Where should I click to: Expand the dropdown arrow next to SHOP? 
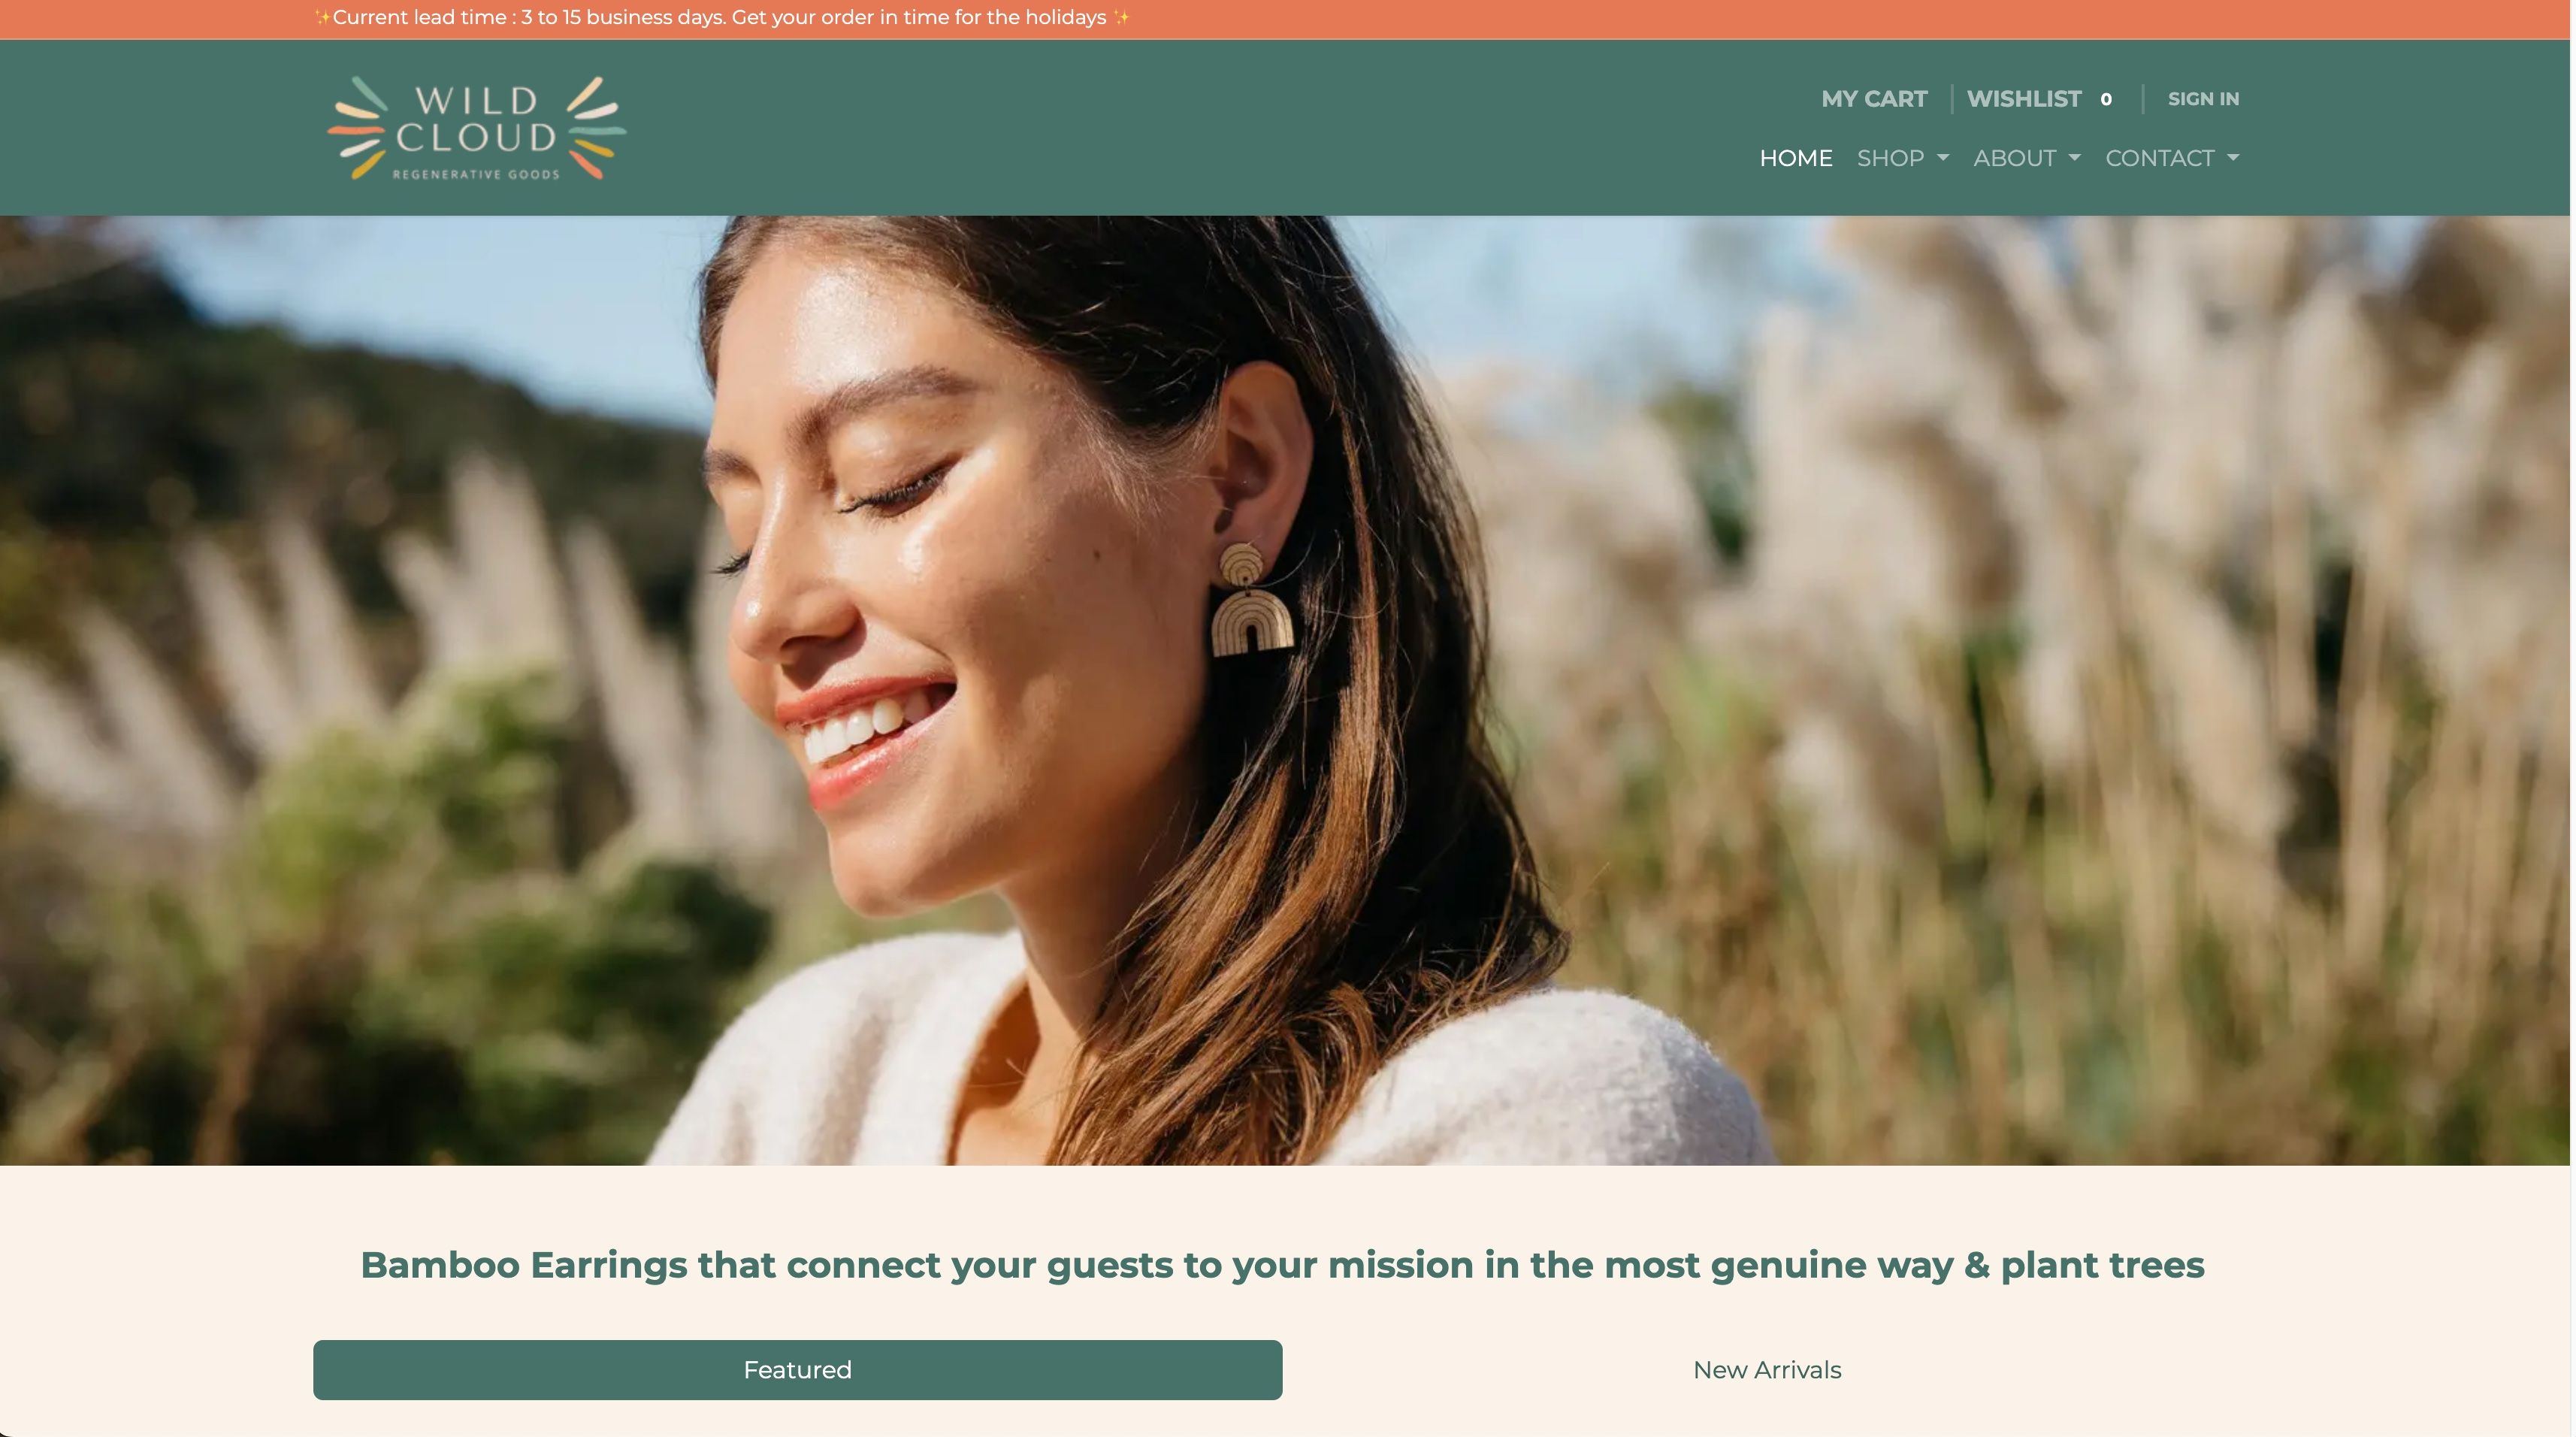pos(1943,158)
